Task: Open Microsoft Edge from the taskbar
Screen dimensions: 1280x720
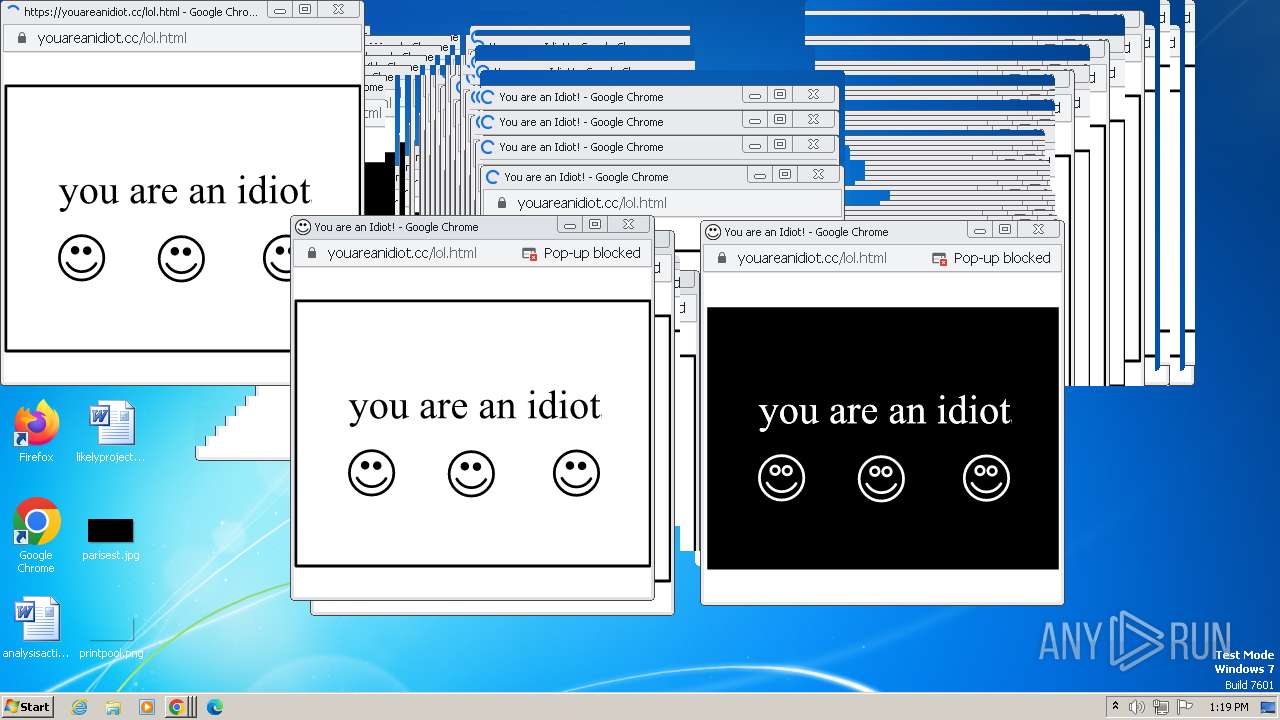Action: tap(214, 707)
